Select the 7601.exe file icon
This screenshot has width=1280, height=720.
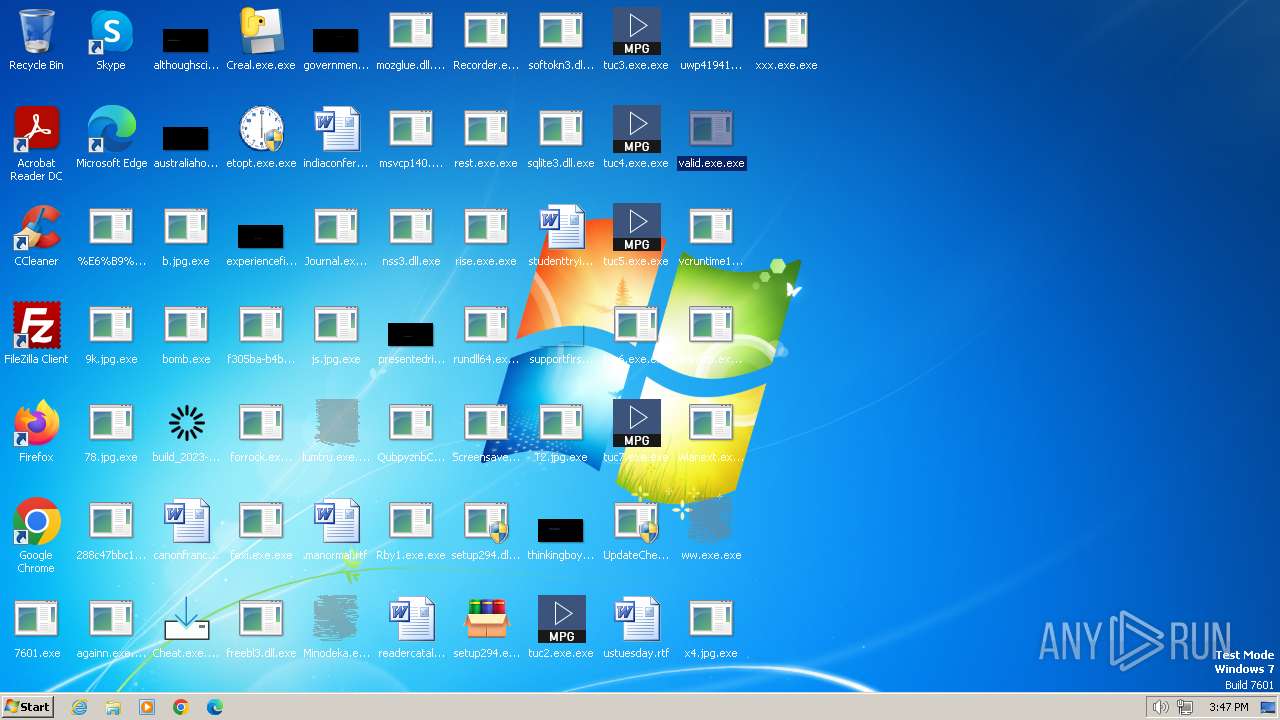pos(36,619)
